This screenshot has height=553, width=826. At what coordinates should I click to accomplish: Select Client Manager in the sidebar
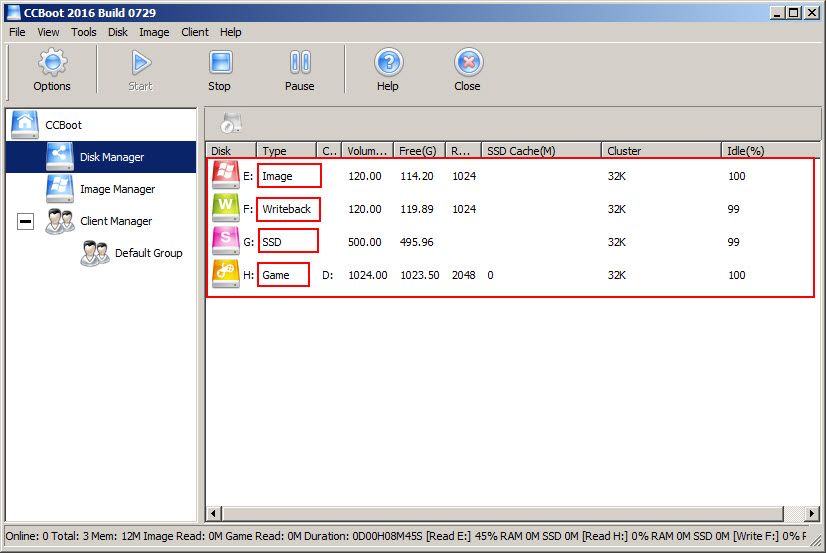pos(116,221)
